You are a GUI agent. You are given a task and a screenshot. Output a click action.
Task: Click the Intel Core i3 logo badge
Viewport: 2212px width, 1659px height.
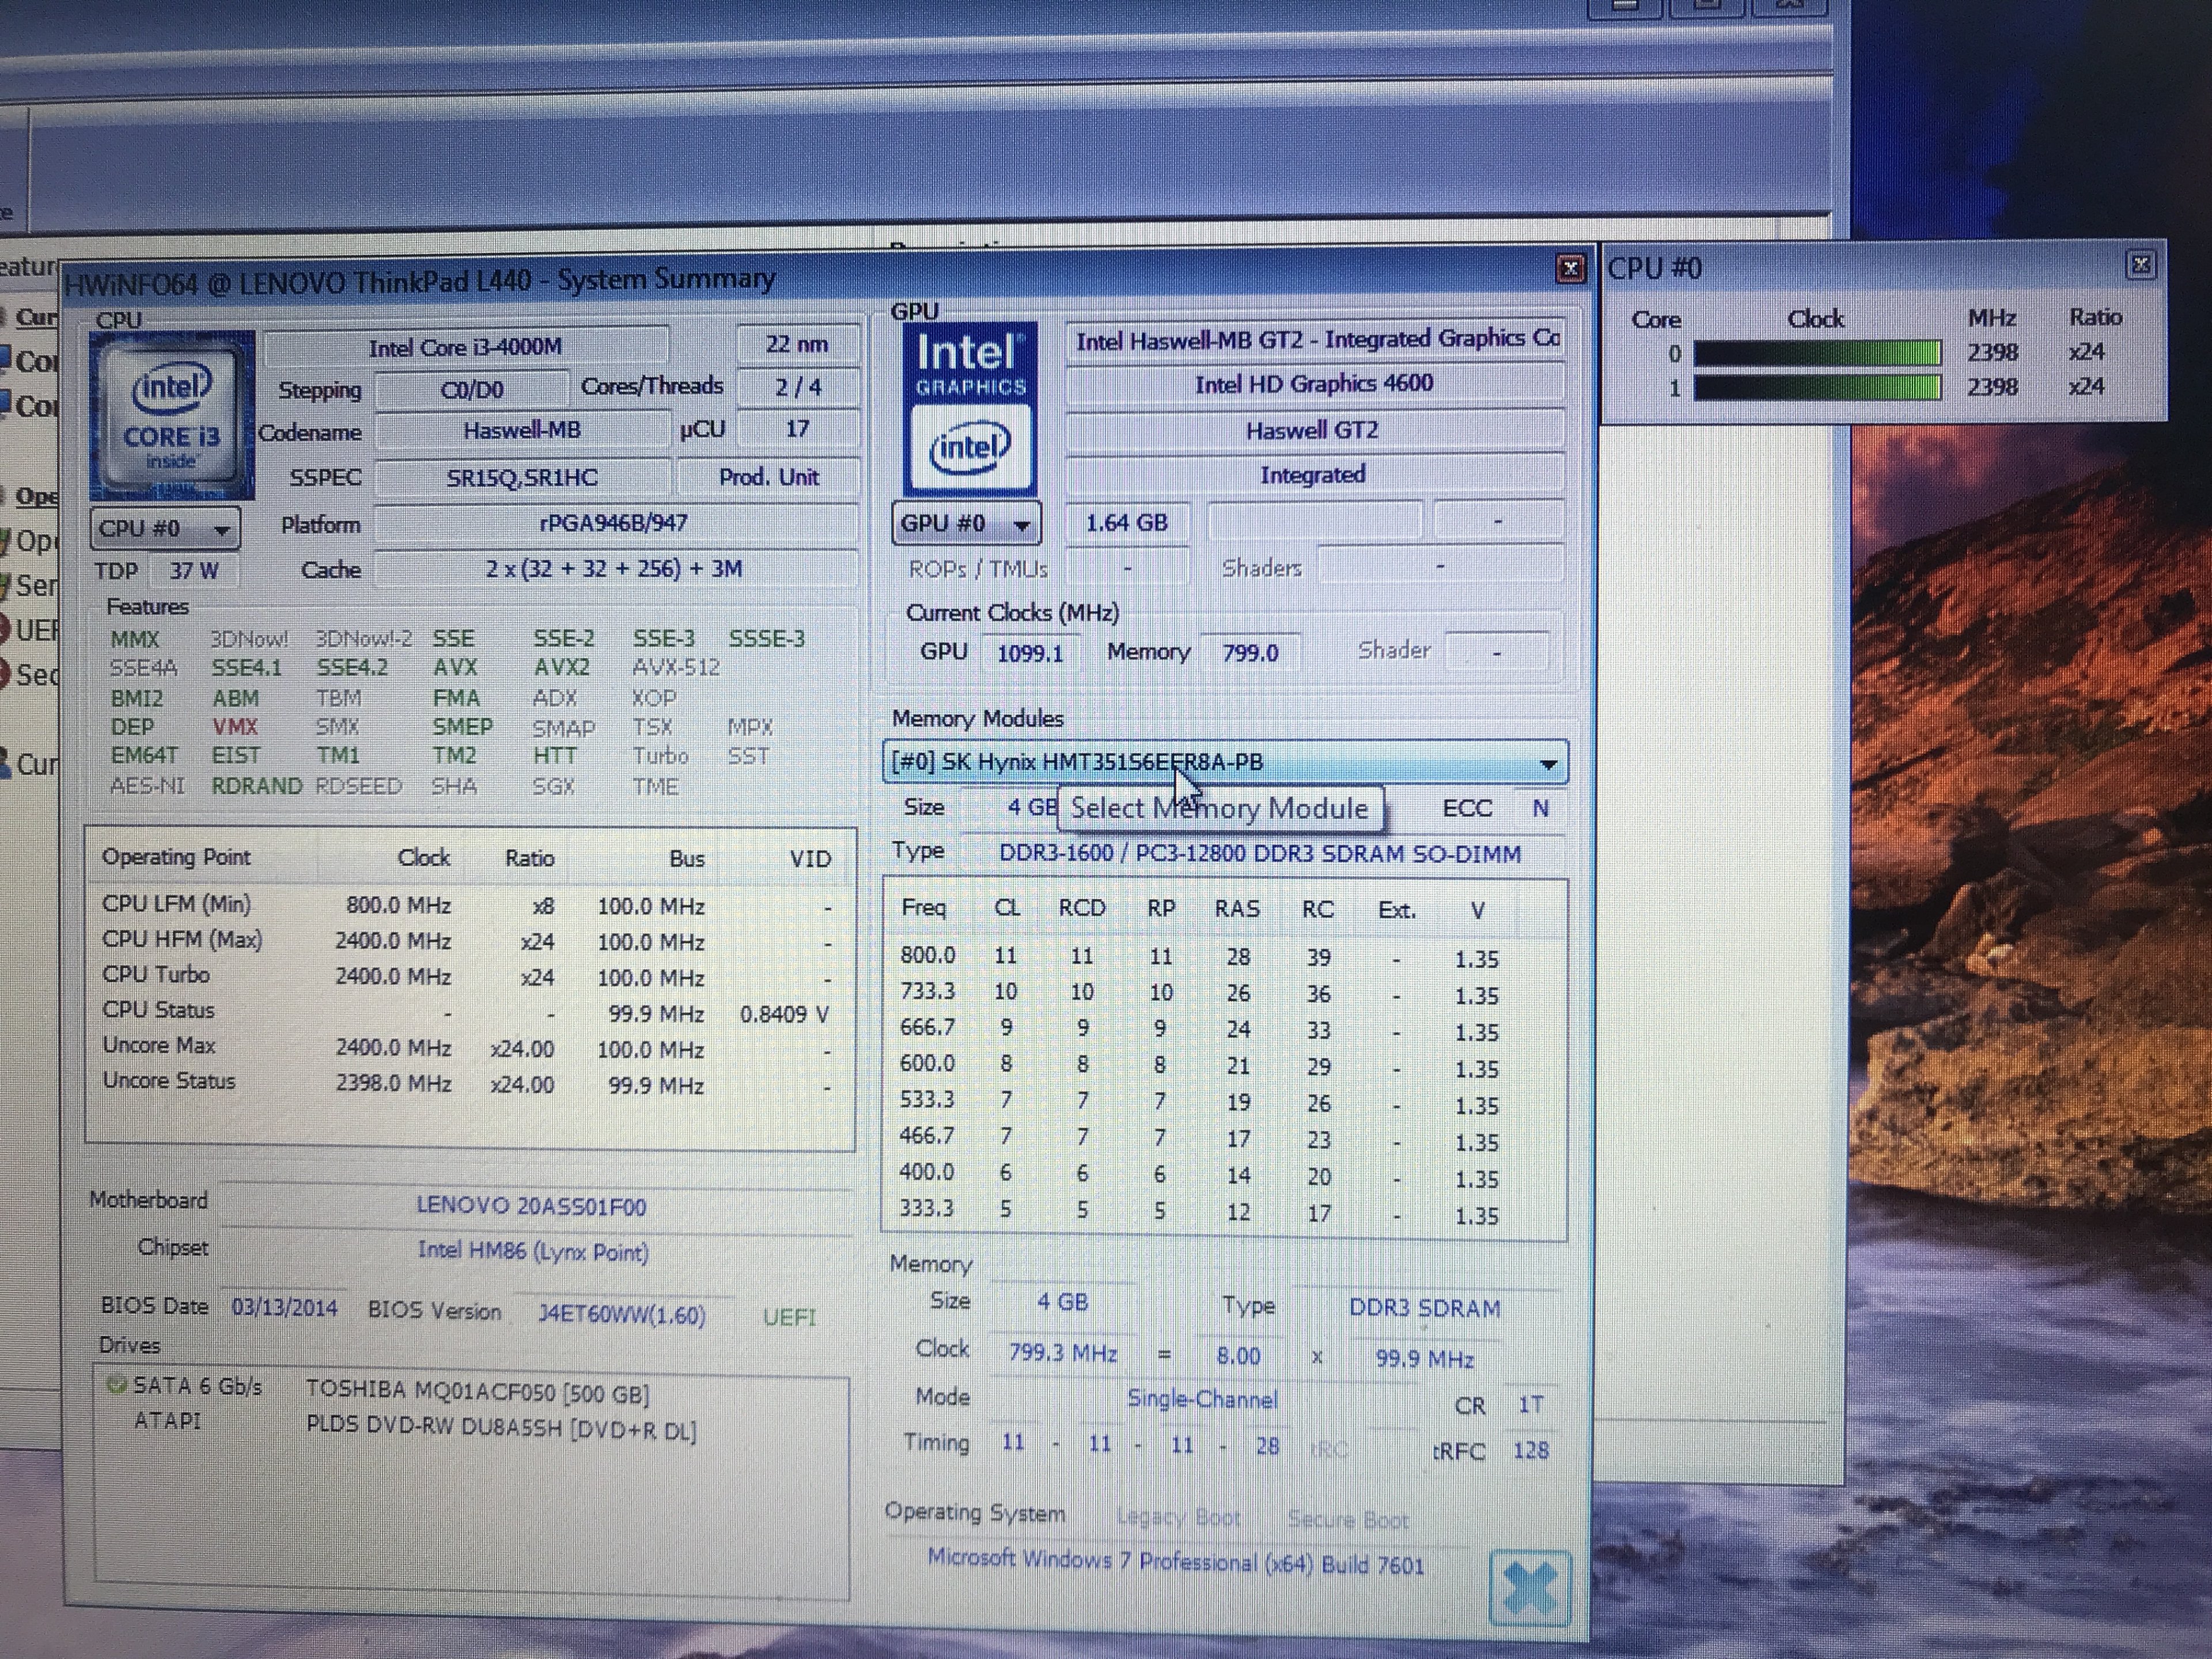click(172, 417)
